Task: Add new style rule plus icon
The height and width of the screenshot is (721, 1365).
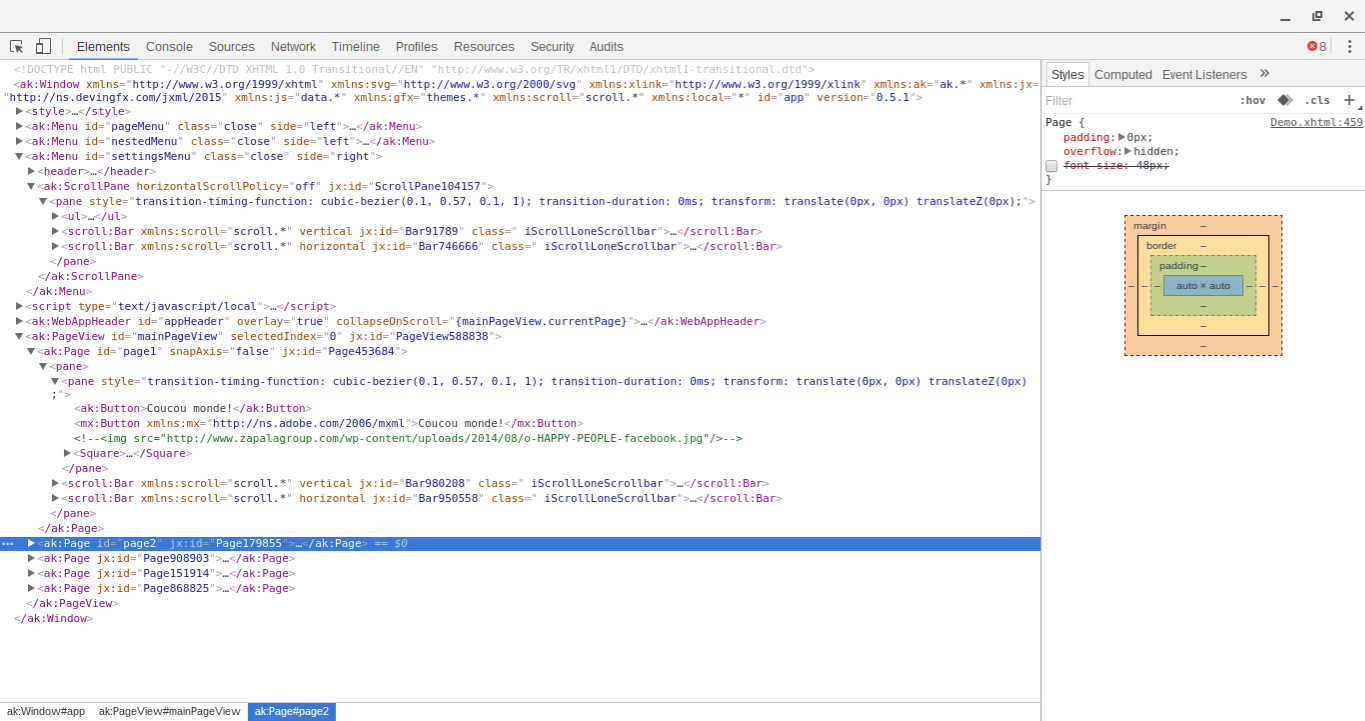Action: pyautogui.click(x=1349, y=100)
